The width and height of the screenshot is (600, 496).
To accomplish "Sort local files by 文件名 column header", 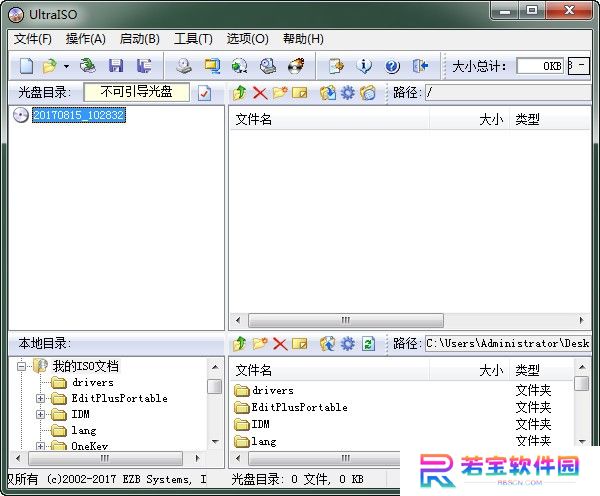I will [x=329, y=370].
